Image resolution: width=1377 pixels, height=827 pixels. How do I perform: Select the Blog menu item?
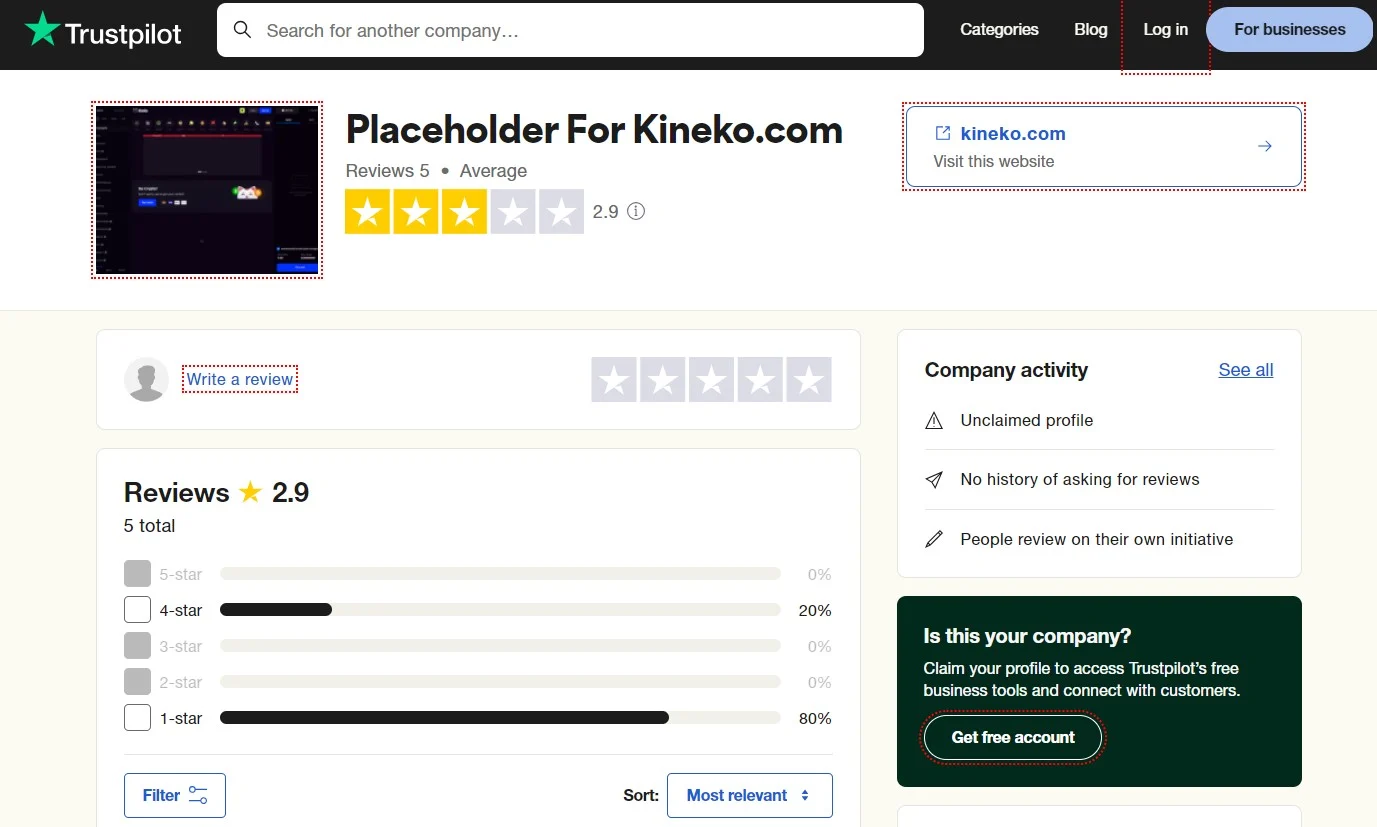coord(1090,29)
